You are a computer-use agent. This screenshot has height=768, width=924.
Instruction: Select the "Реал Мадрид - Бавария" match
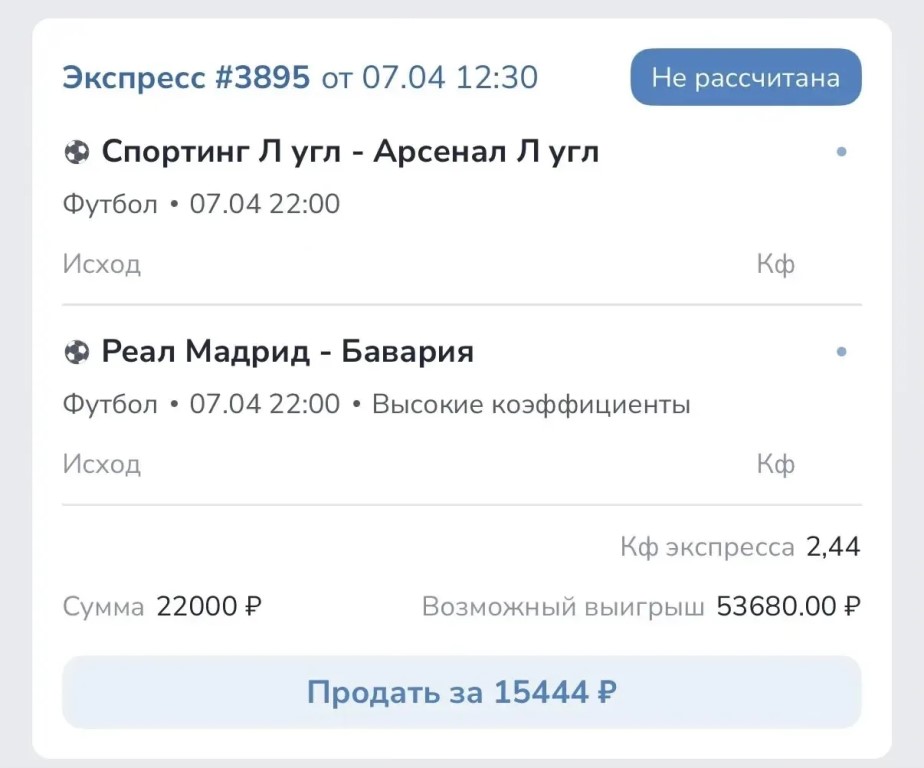click(x=288, y=352)
